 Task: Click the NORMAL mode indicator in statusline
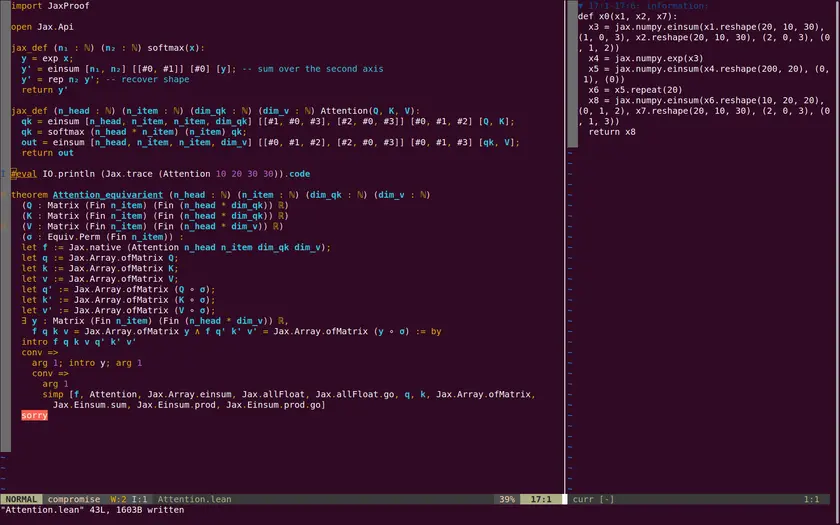tap(22, 499)
